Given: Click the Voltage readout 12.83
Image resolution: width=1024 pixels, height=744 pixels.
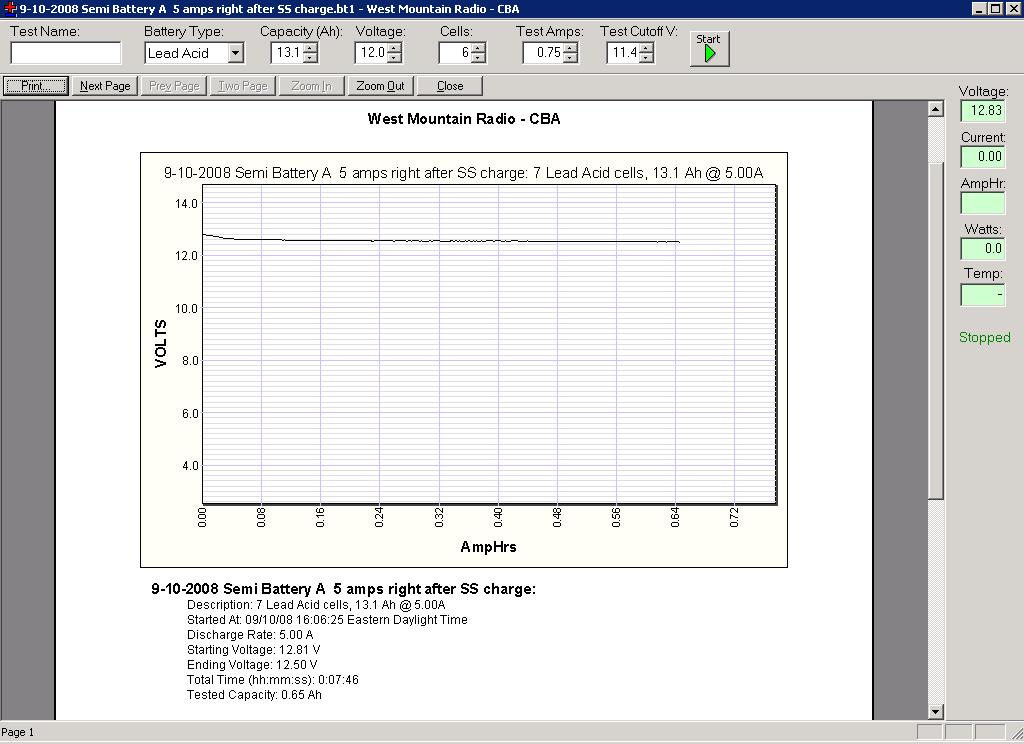Looking at the screenshot, I should [x=983, y=110].
